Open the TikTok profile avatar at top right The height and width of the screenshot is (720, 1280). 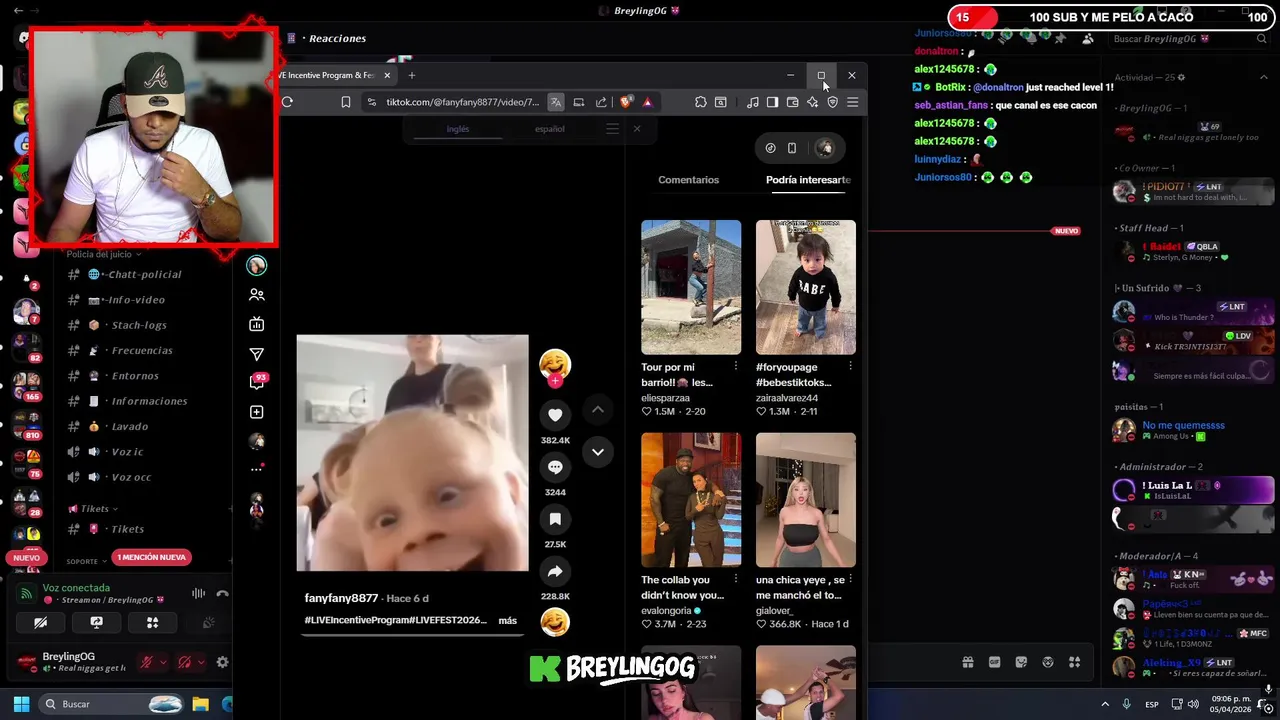[x=824, y=148]
